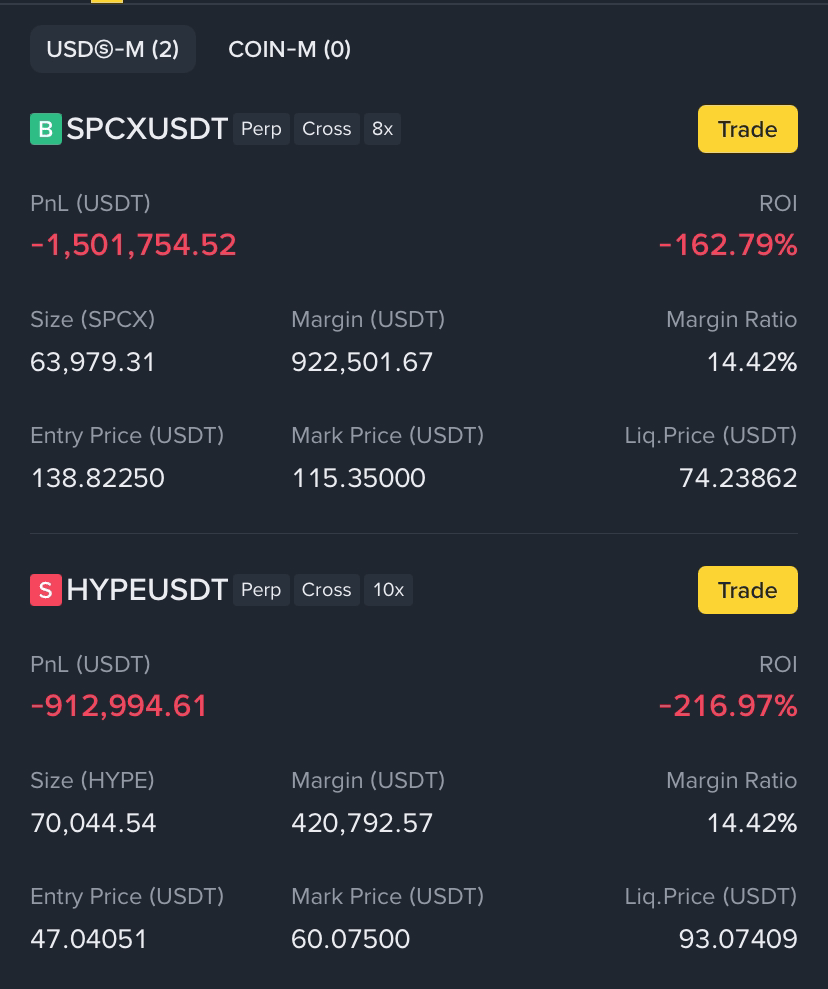This screenshot has height=989, width=828.
Task: Select the 10x leverage tag on HYPEUSDT
Action: [x=388, y=590]
